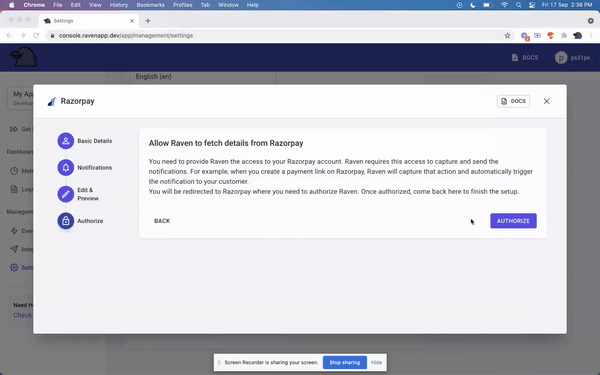Open the Tab menu
The height and width of the screenshot is (375, 600).
[205, 5]
